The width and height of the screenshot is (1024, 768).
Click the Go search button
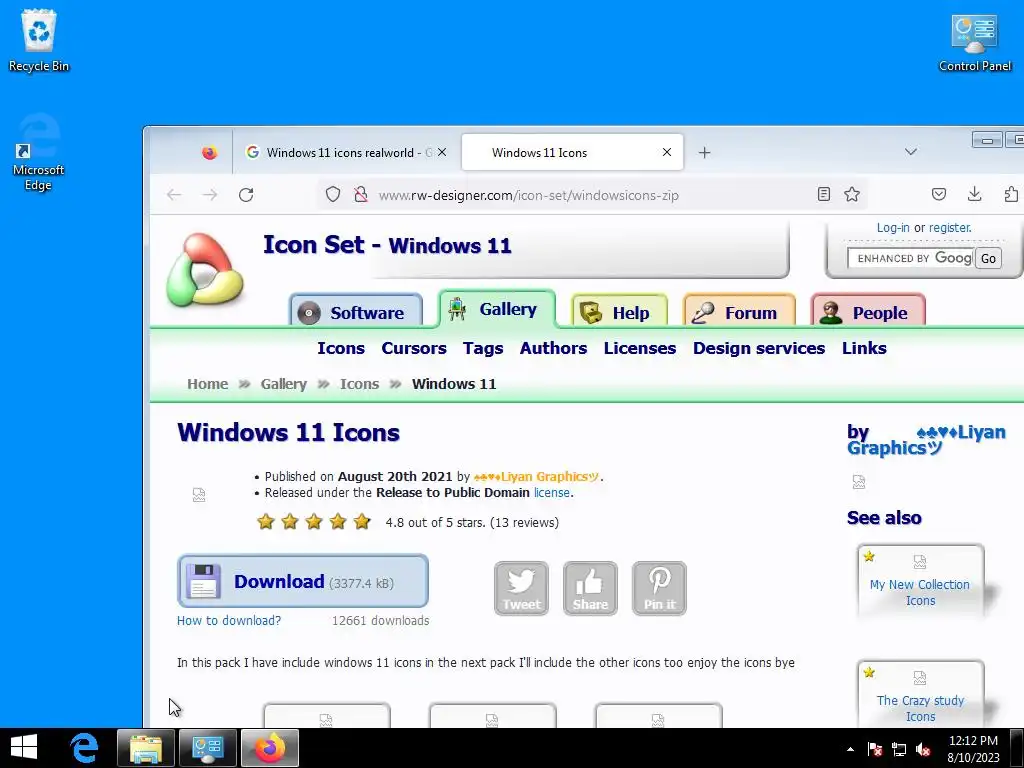tap(988, 258)
